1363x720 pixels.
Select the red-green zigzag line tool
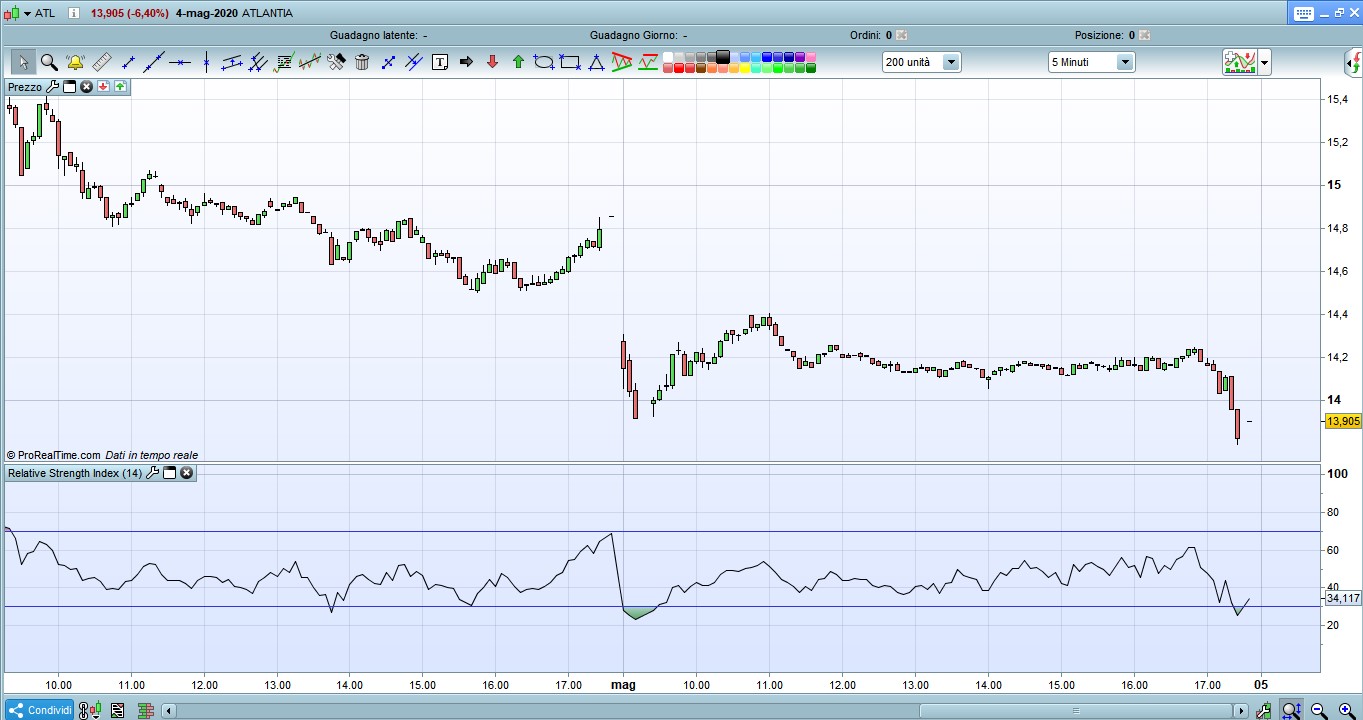(648, 62)
